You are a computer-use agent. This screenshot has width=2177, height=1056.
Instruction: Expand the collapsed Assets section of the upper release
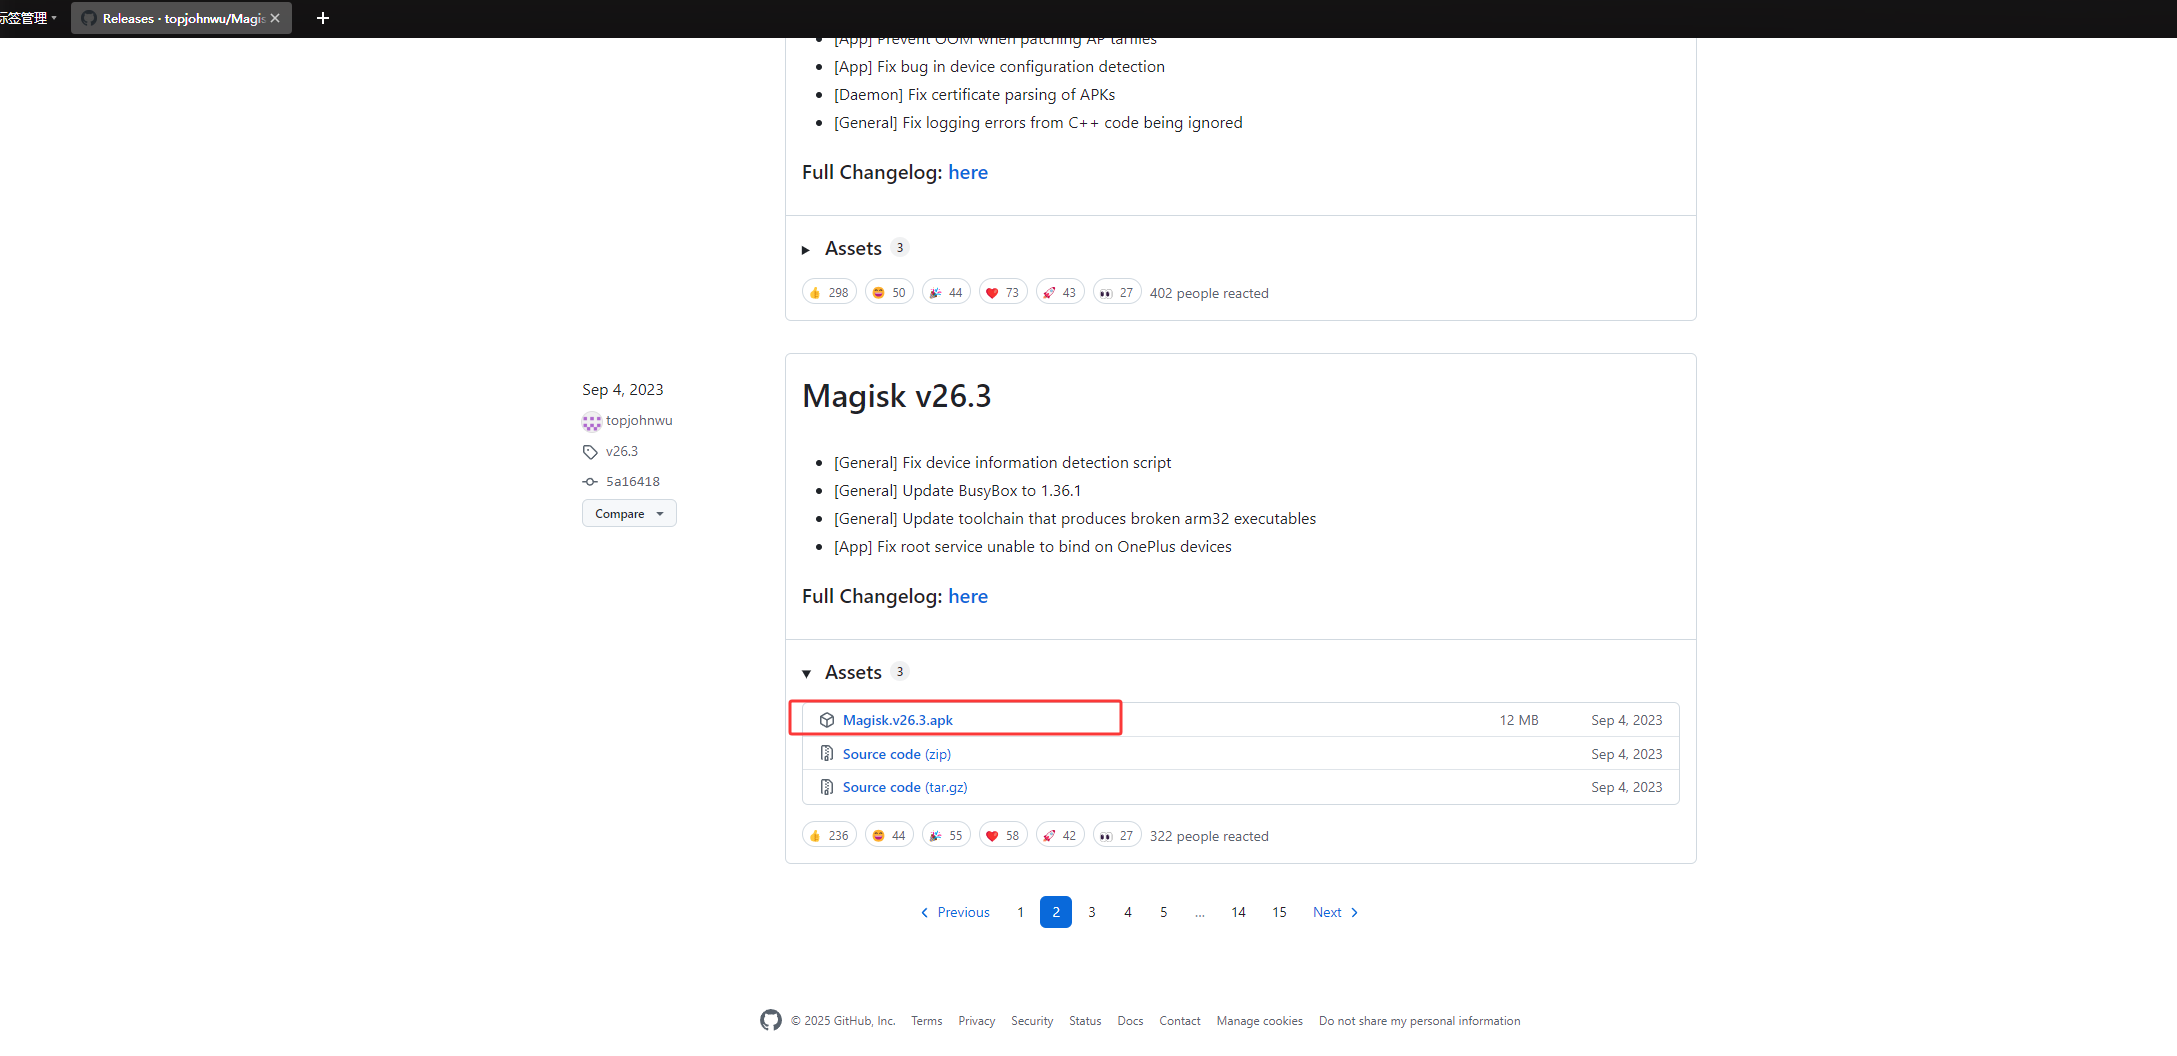pyautogui.click(x=843, y=248)
